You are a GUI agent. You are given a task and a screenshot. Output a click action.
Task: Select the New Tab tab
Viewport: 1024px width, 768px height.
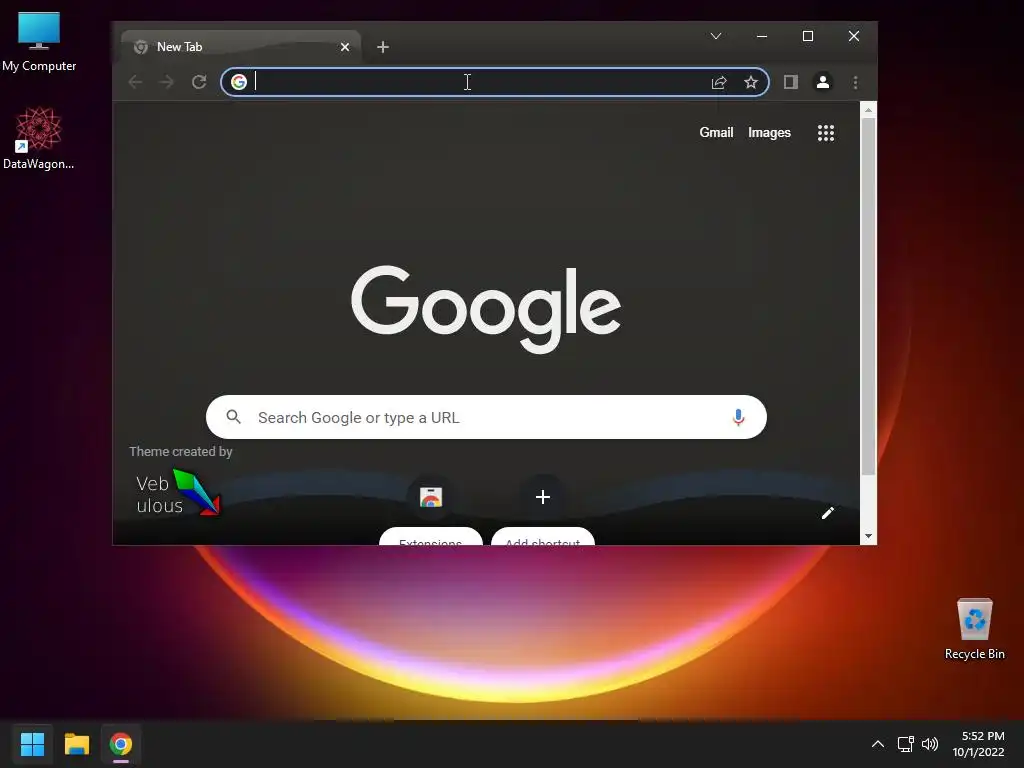[240, 47]
